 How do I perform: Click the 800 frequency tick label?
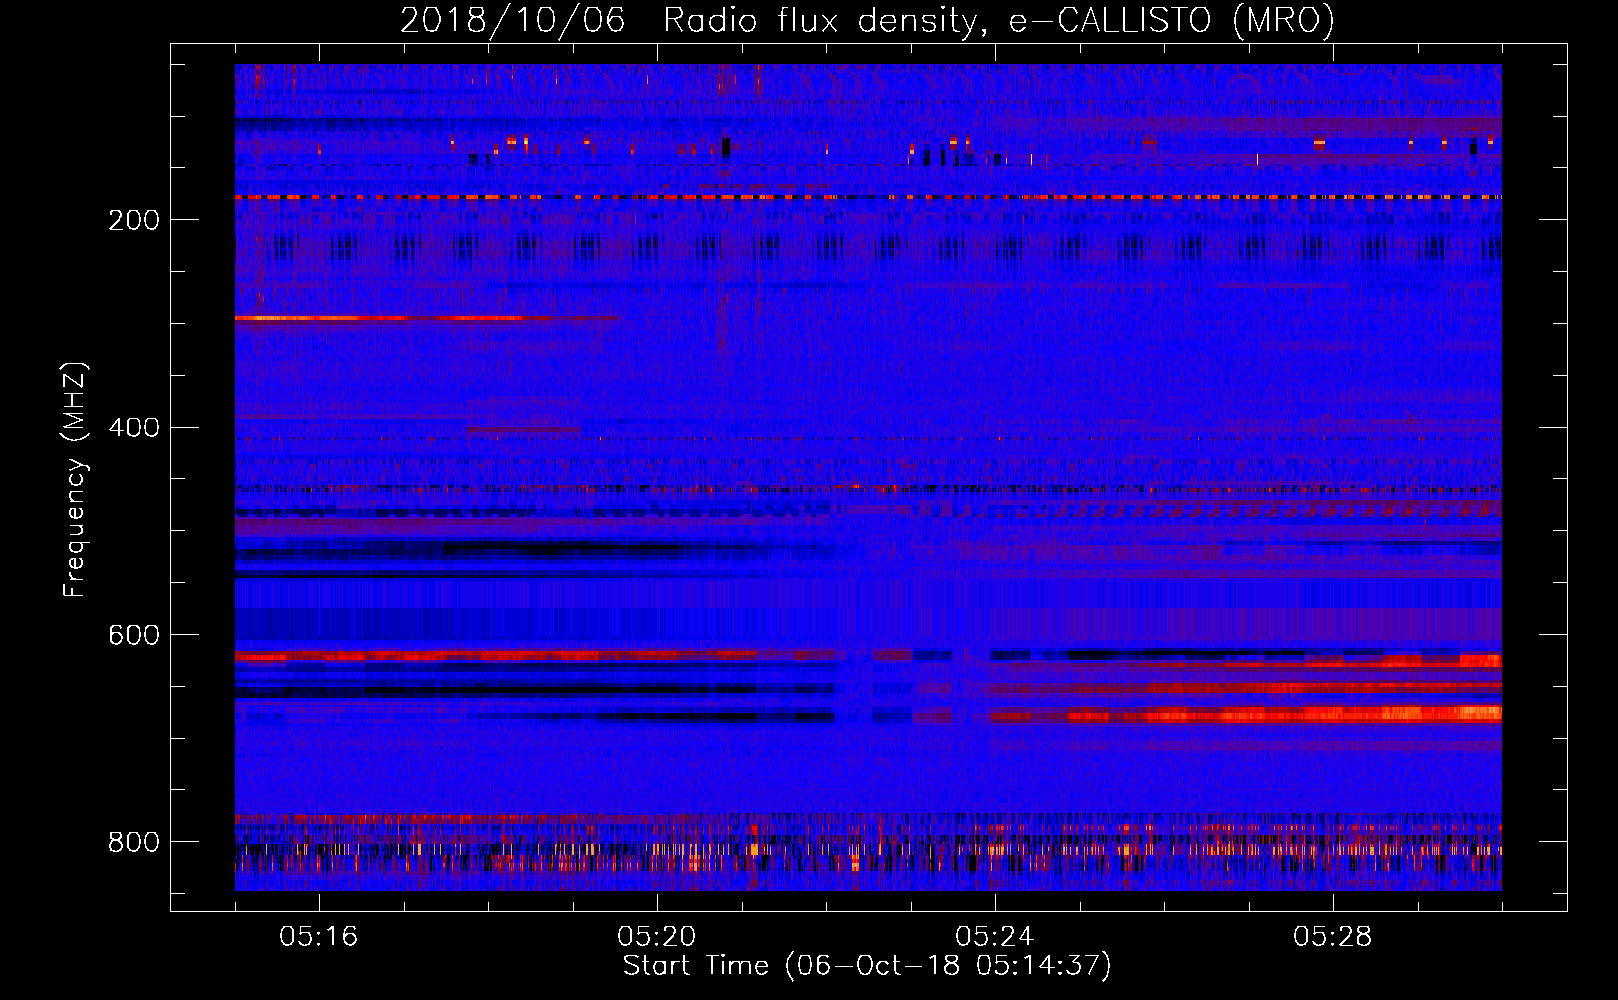pyautogui.click(x=134, y=843)
